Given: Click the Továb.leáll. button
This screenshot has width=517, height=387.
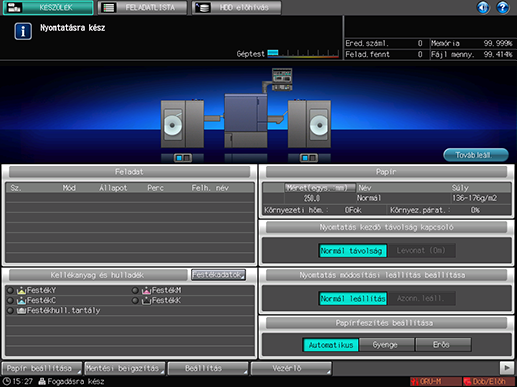Looking at the screenshot, I should 476,155.
